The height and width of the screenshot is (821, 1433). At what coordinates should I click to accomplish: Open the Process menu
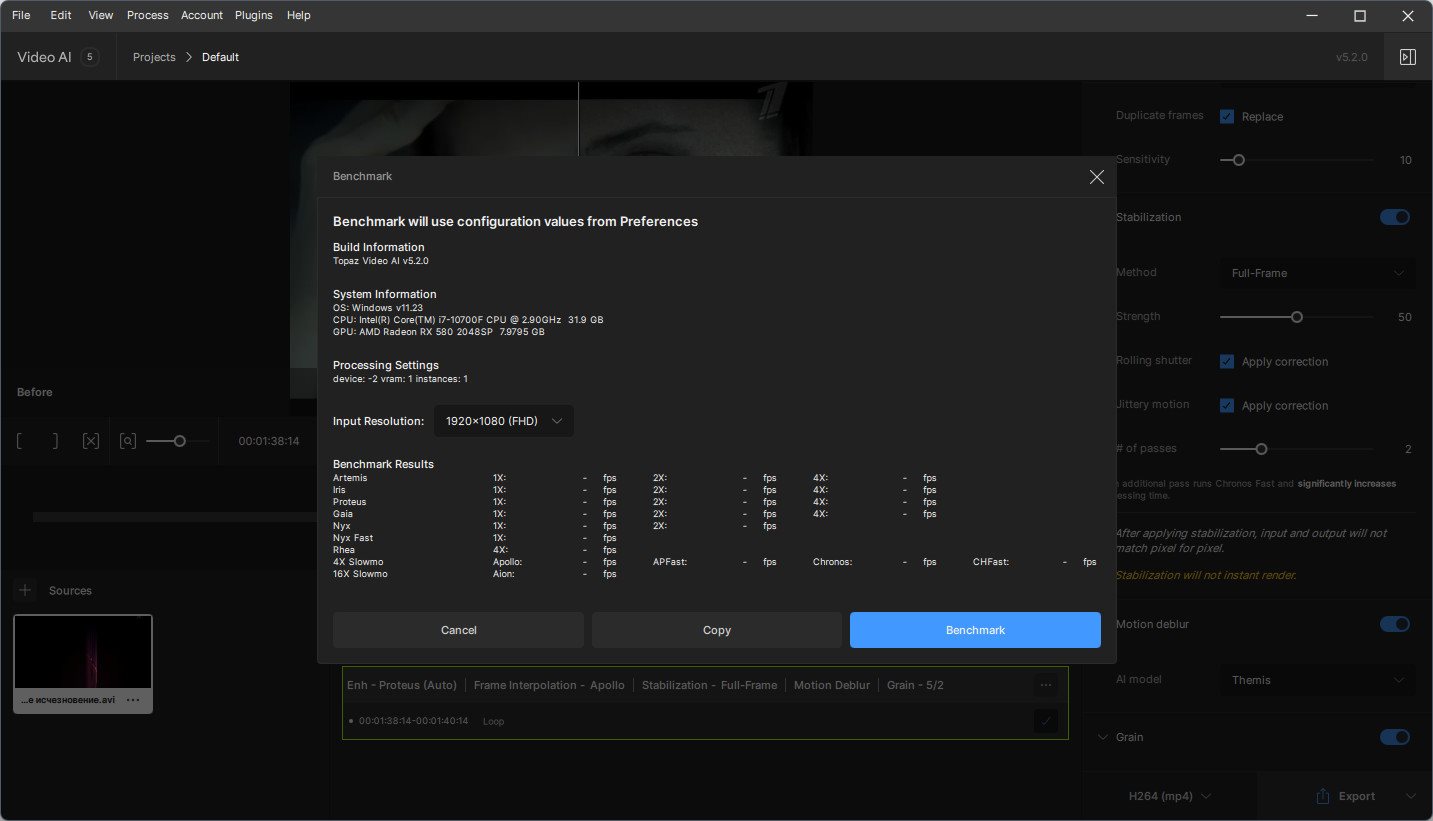click(x=148, y=15)
